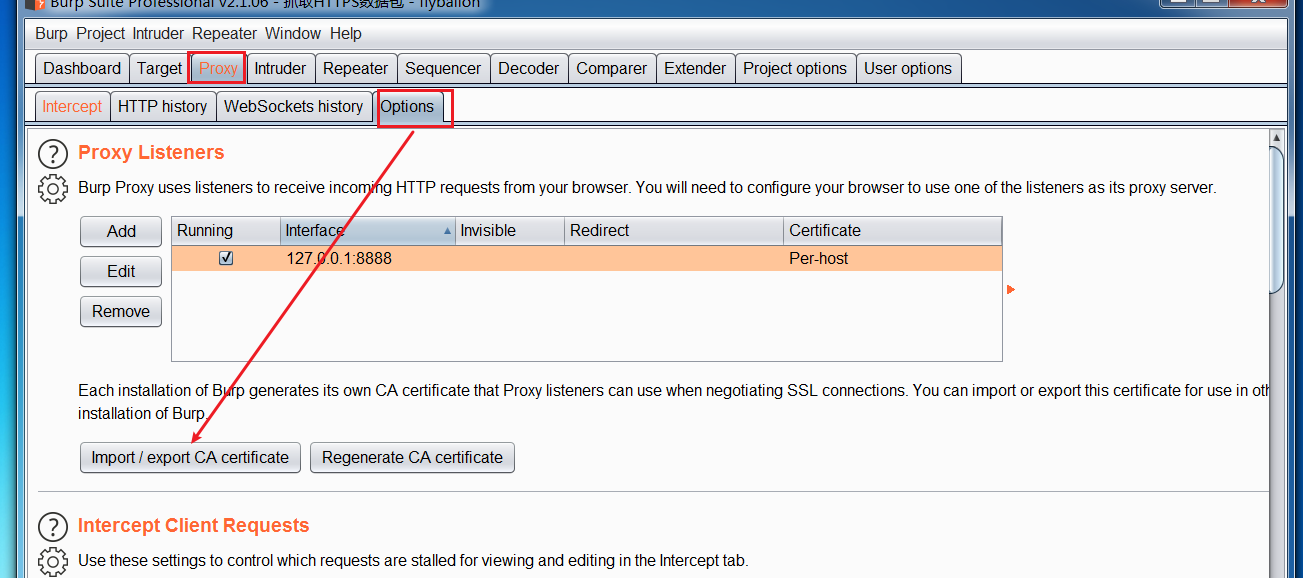Switch to the Decoder tab
Viewport: 1303px width, 578px height.
click(x=529, y=68)
